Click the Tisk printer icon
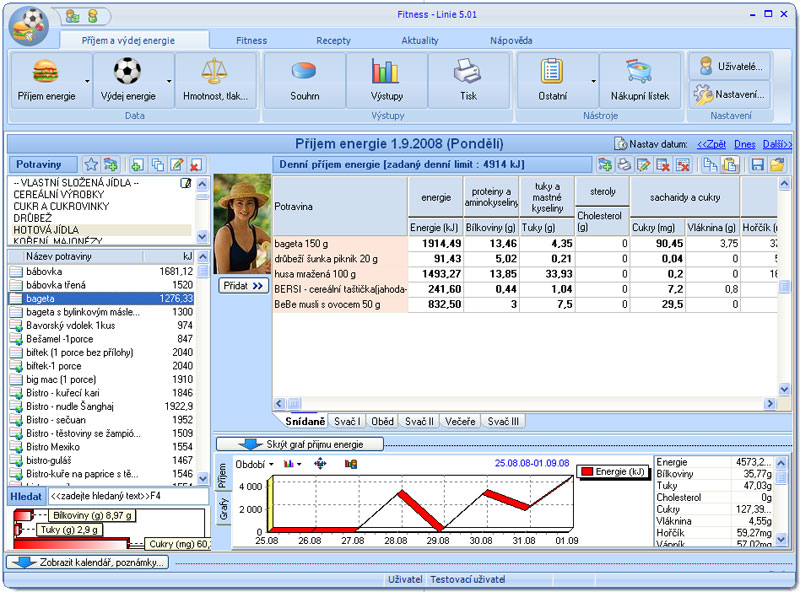 click(x=467, y=71)
